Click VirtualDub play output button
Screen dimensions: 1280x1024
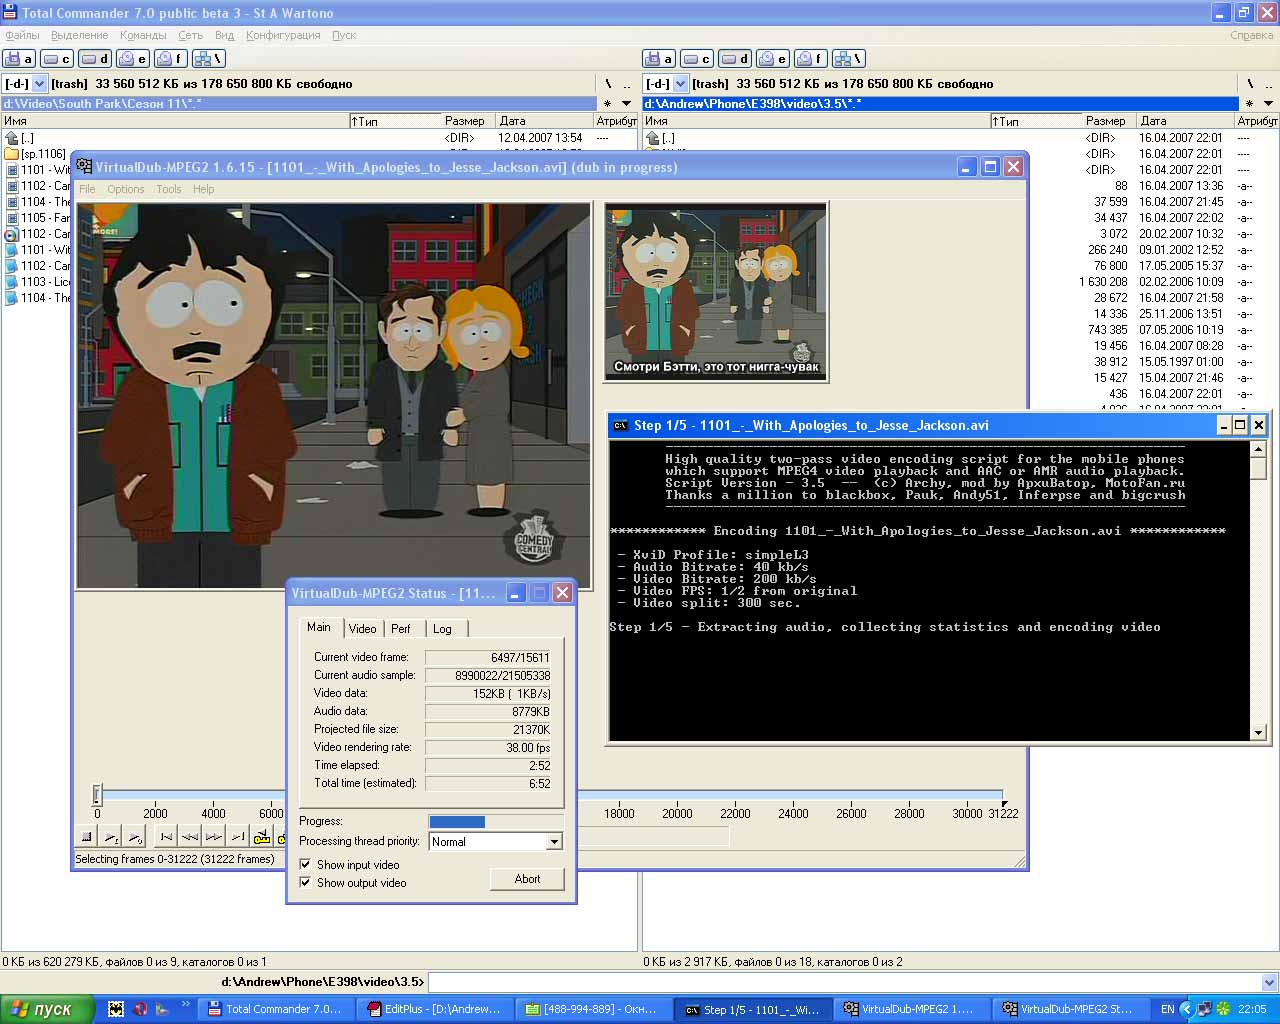click(x=135, y=837)
